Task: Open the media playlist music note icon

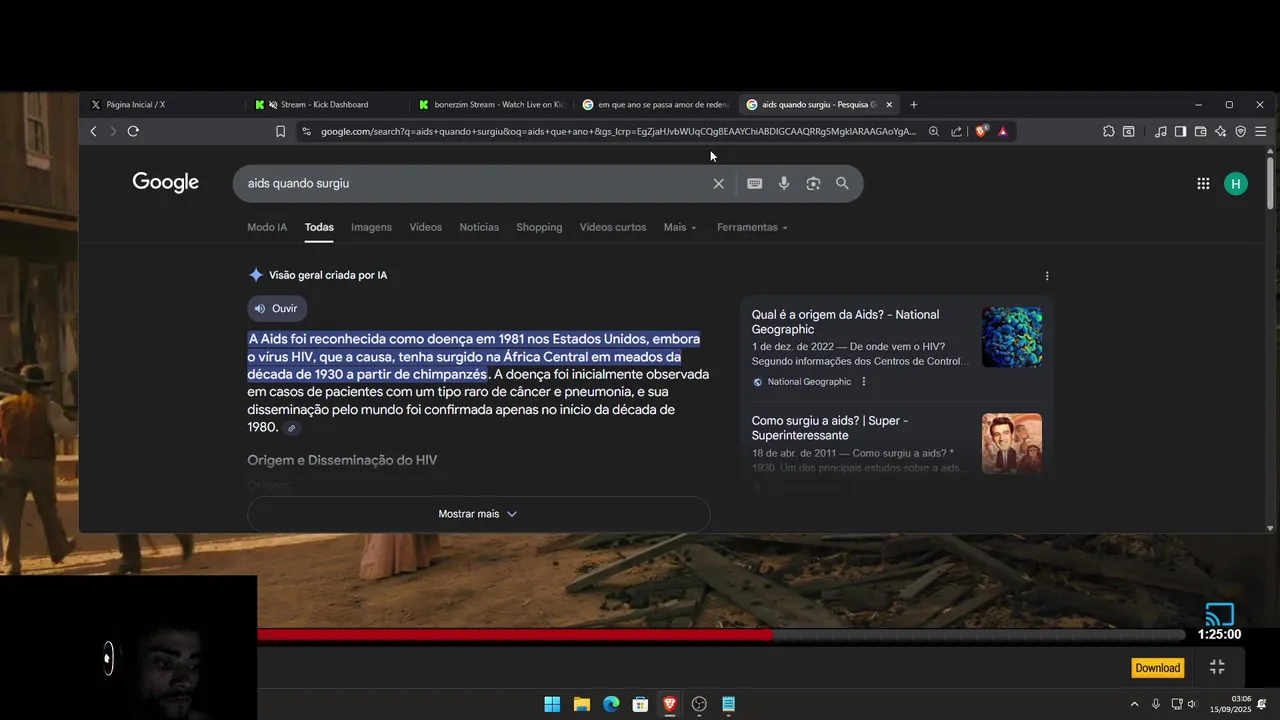Action: tap(1160, 131)
